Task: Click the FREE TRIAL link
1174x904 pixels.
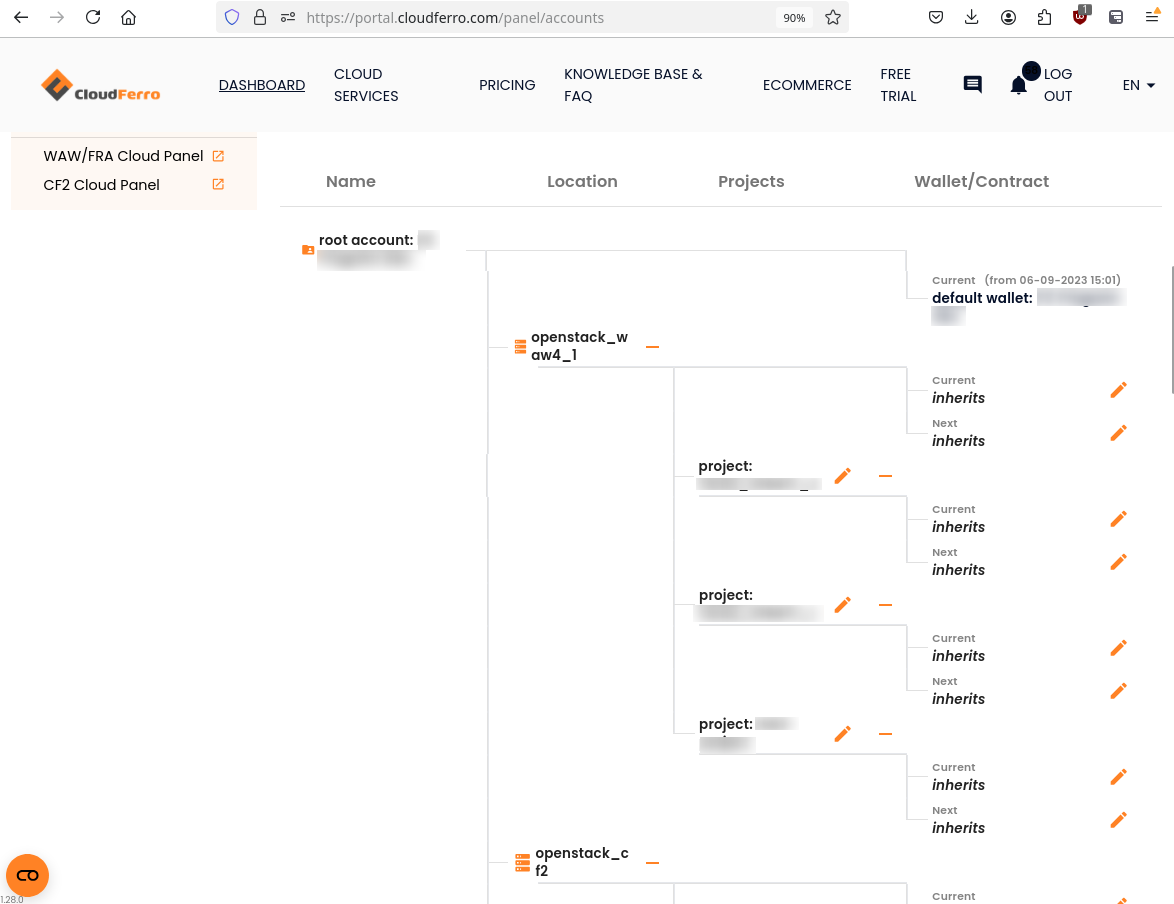Action: [x=898, y=85]
